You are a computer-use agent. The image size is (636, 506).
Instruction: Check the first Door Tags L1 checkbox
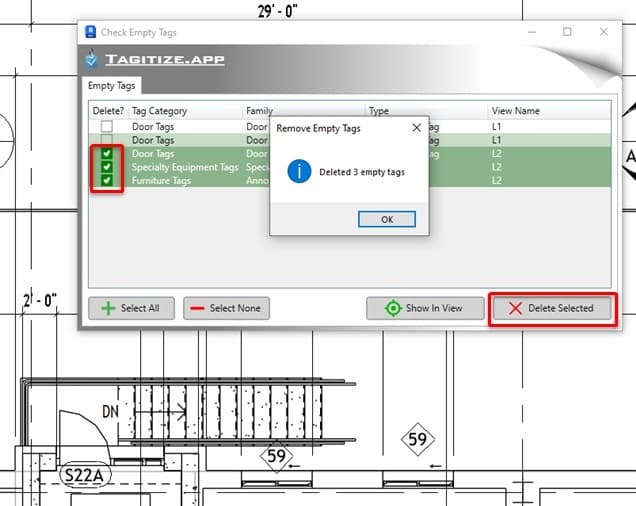[x=107, y=126]
